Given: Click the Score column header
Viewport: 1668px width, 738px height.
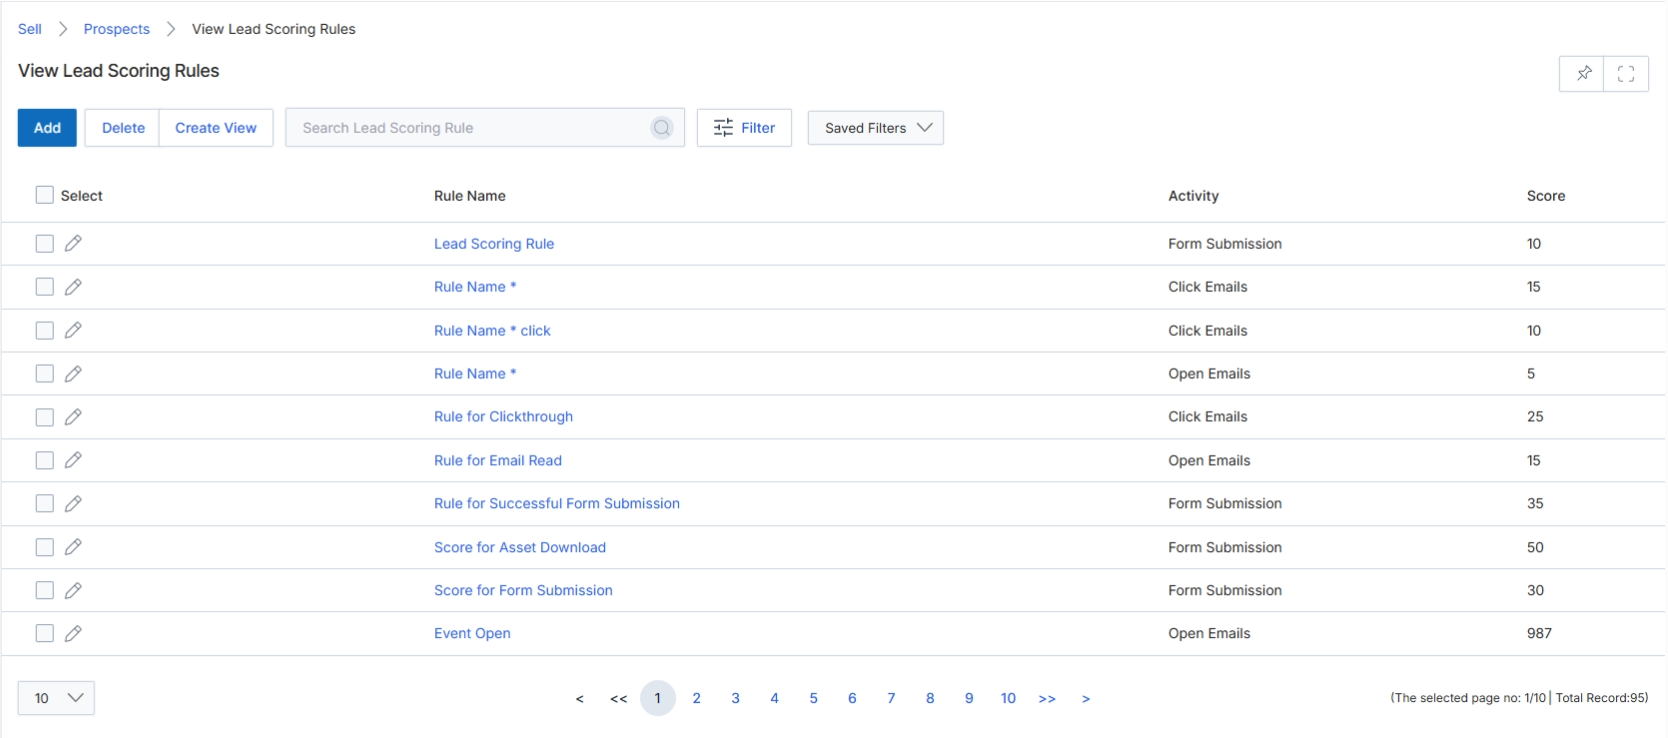Looking at the screenshot, I should pos(1546,196).
